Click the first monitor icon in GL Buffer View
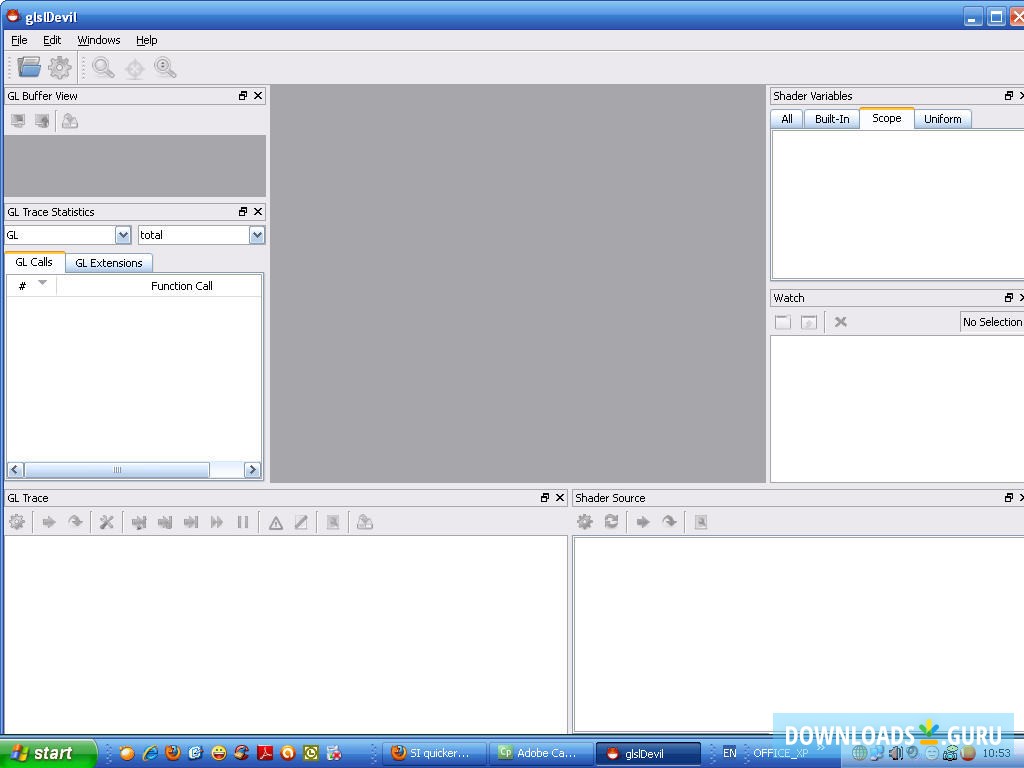1024x768 pixels. (x=18, y=121)
